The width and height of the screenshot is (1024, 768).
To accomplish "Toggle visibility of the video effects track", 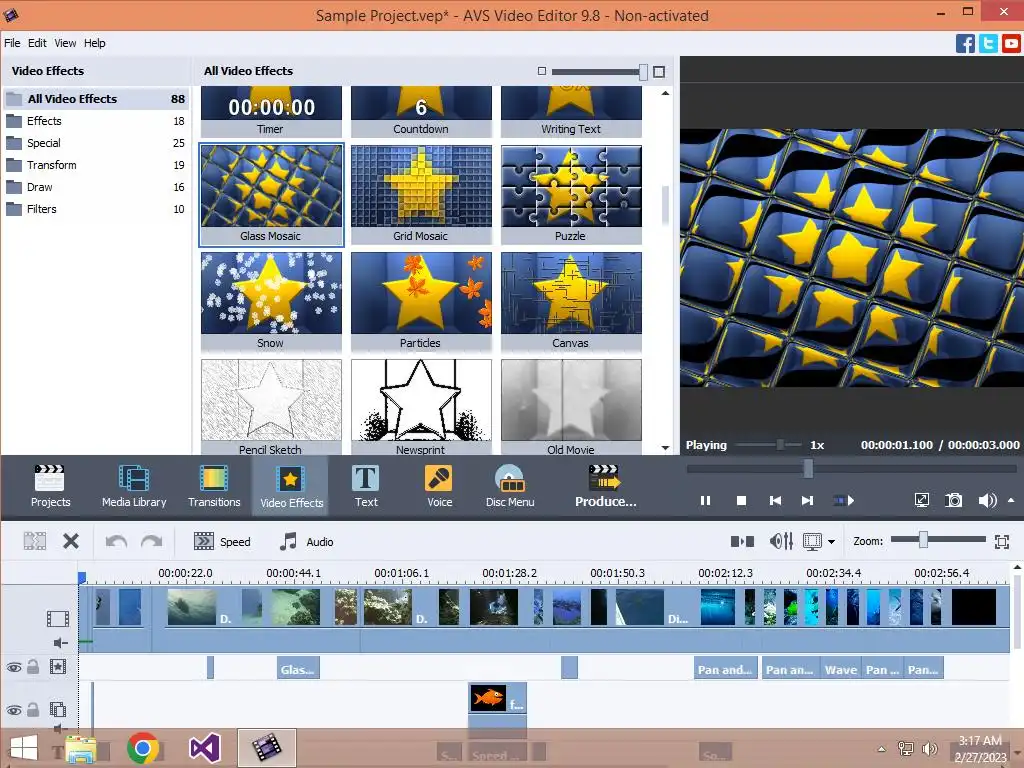I will pos(14,667).
